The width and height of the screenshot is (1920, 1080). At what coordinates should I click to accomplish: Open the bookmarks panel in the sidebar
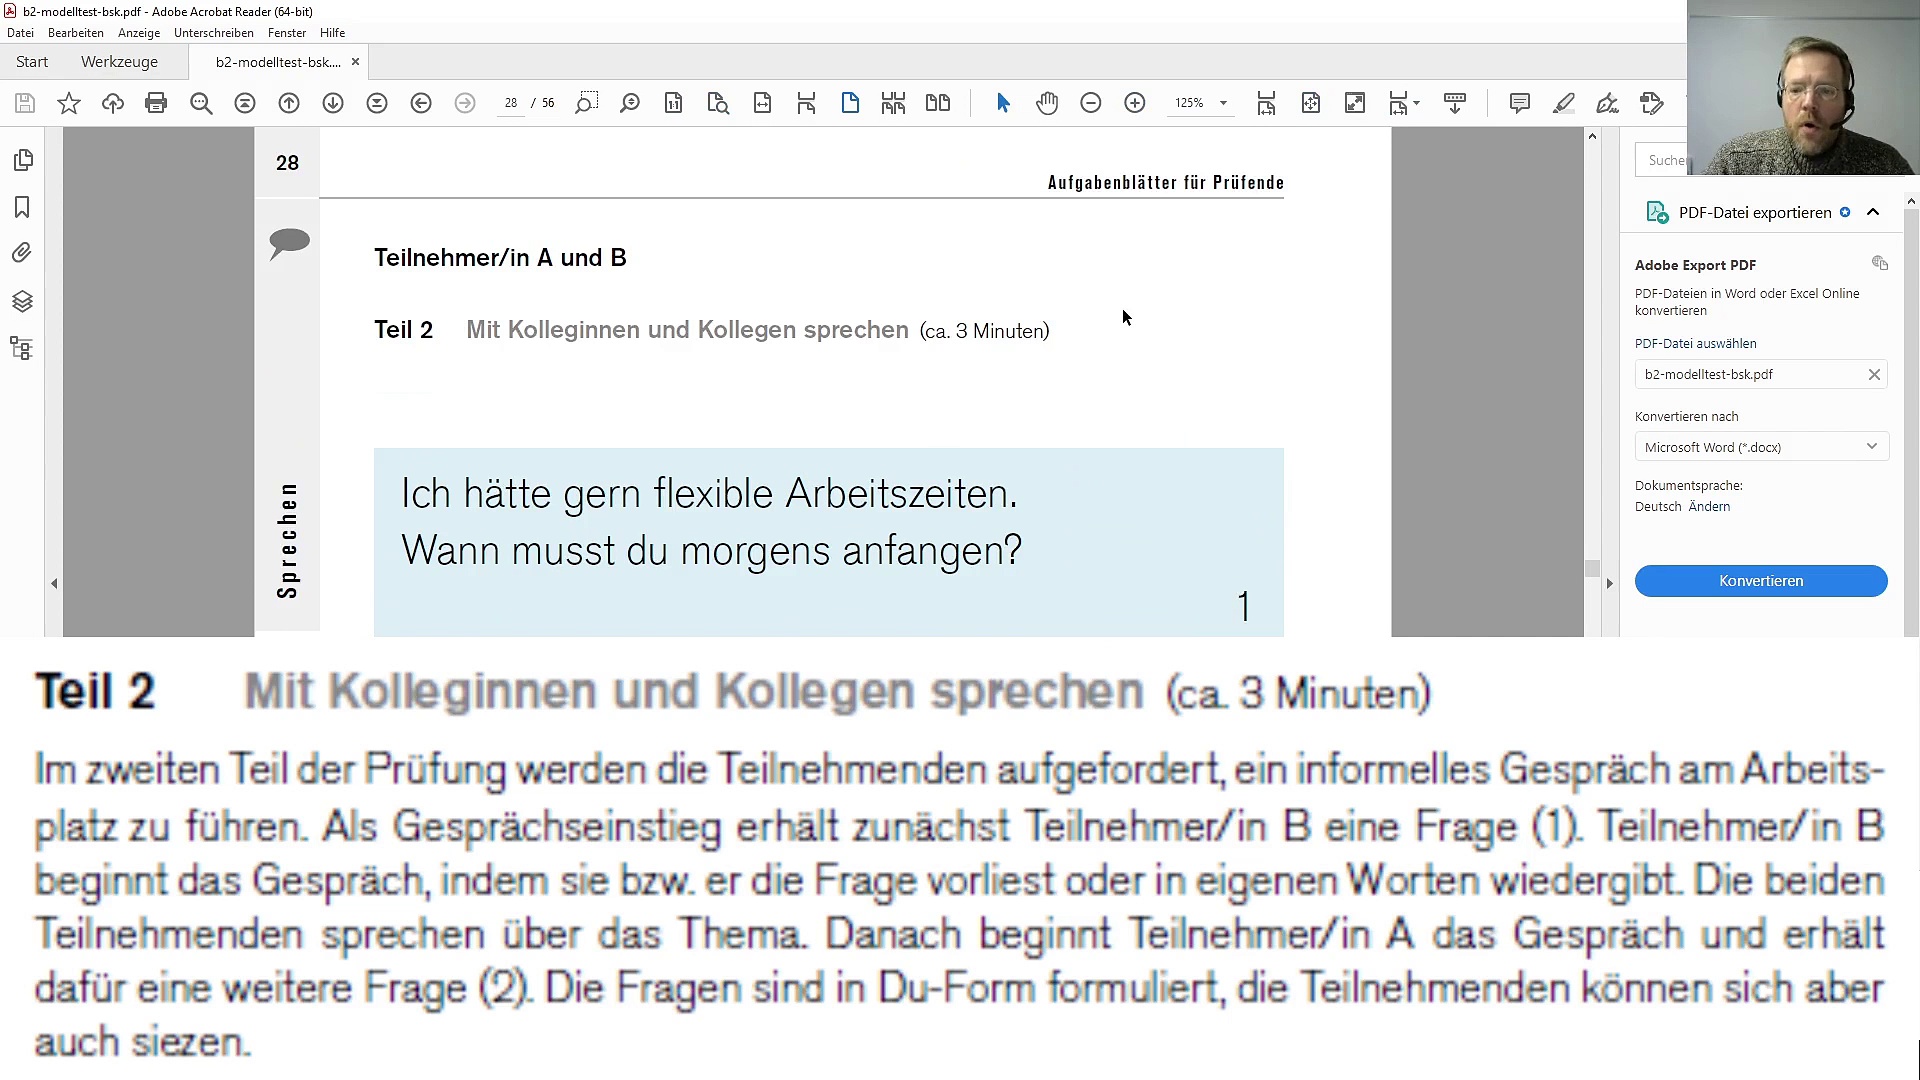click(22, 207)
